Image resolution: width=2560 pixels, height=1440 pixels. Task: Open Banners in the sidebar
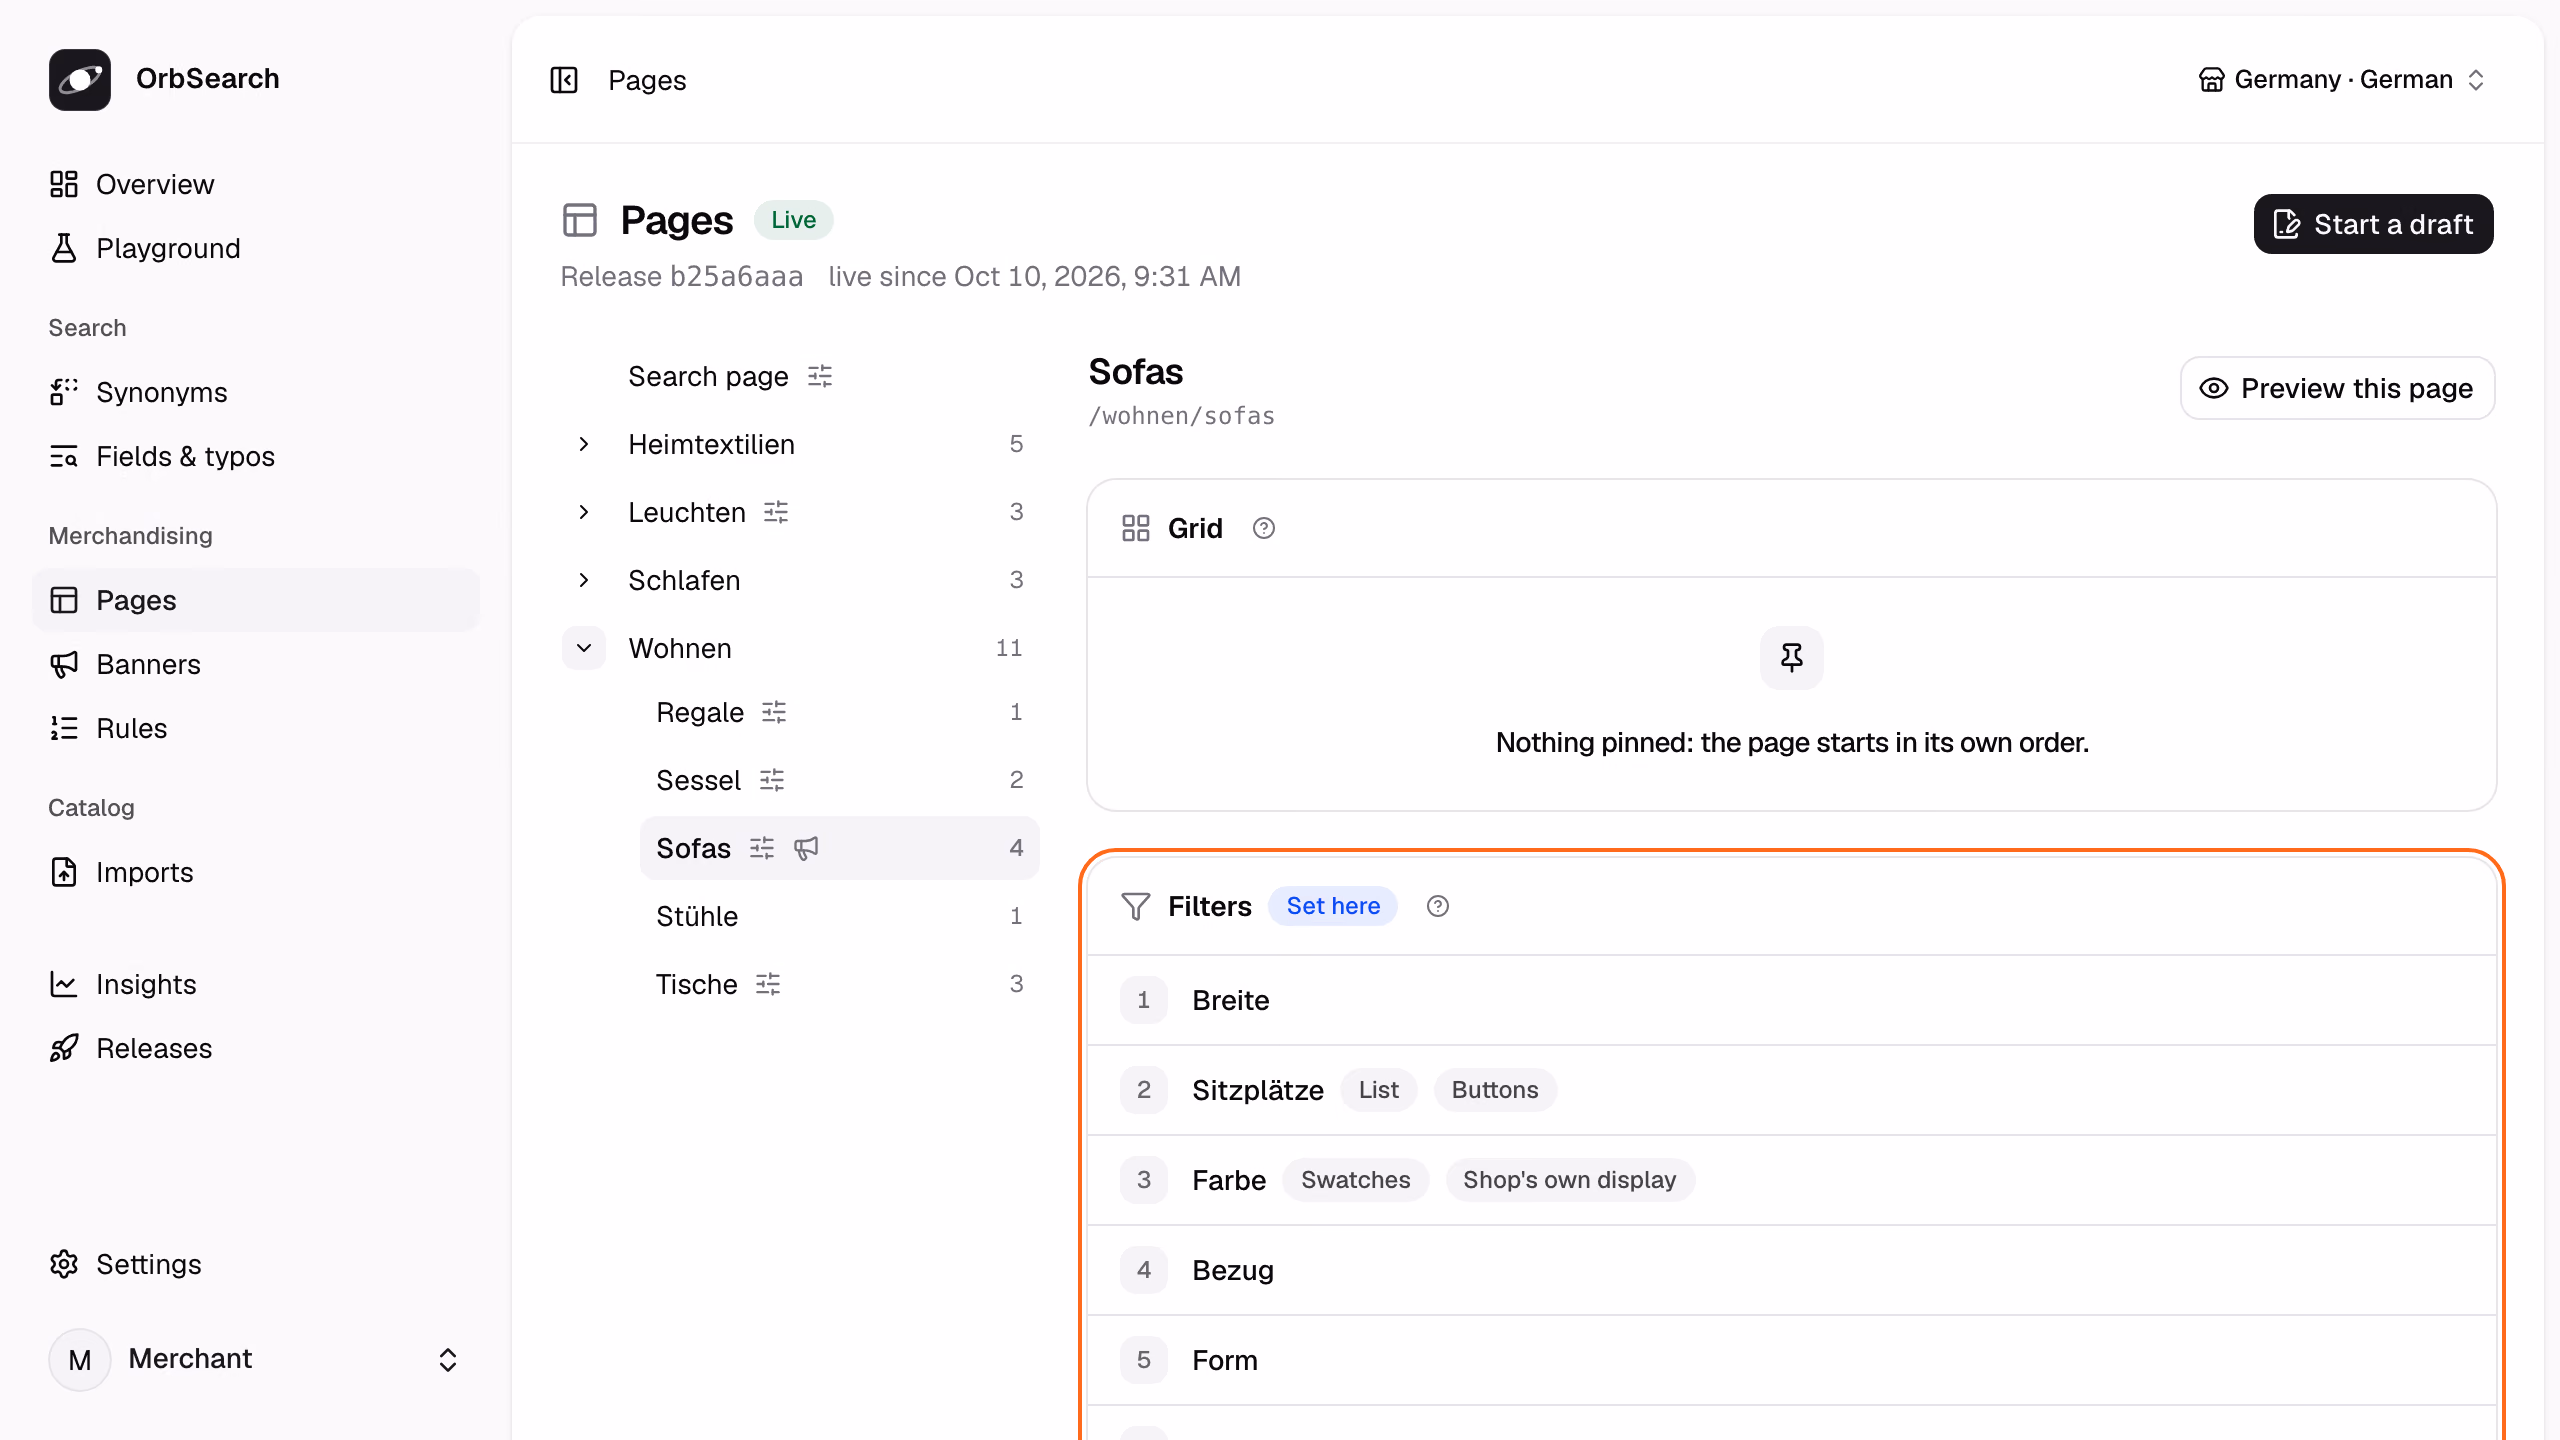click(256, 664)
